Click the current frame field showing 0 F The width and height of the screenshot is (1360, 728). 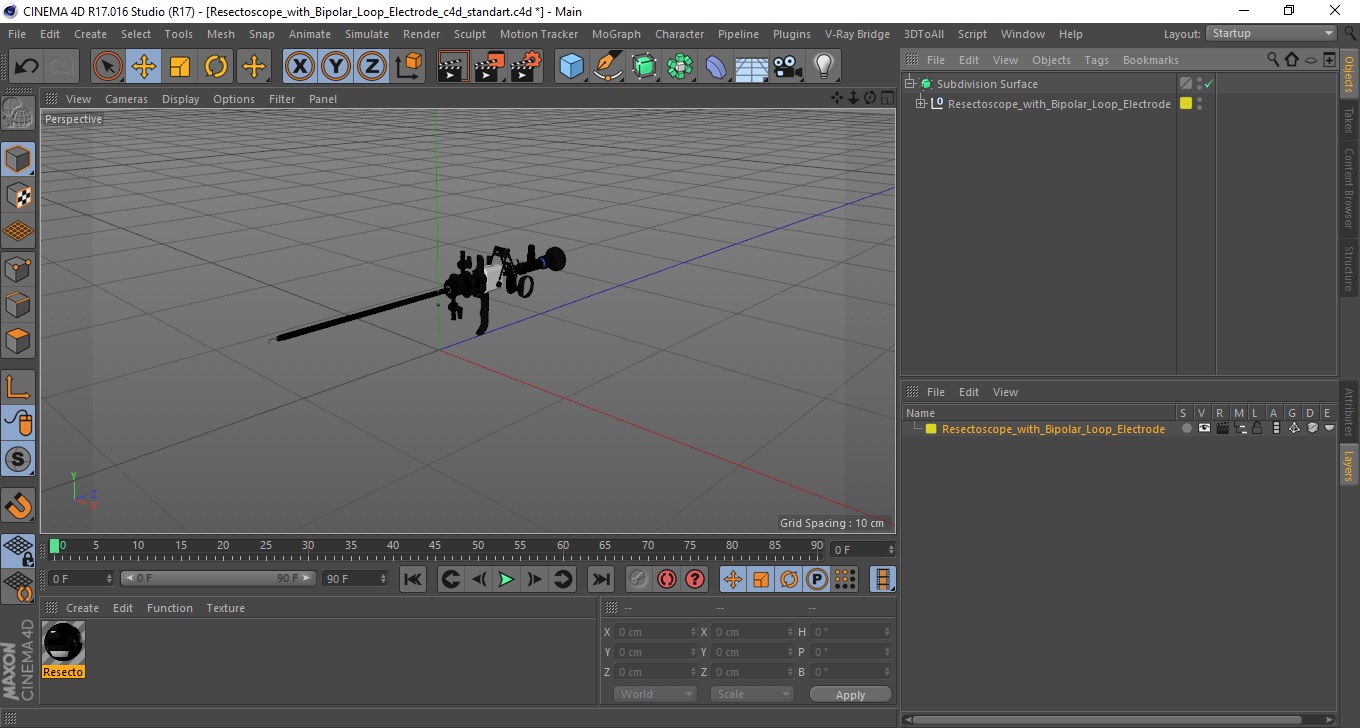coord(863,550)
